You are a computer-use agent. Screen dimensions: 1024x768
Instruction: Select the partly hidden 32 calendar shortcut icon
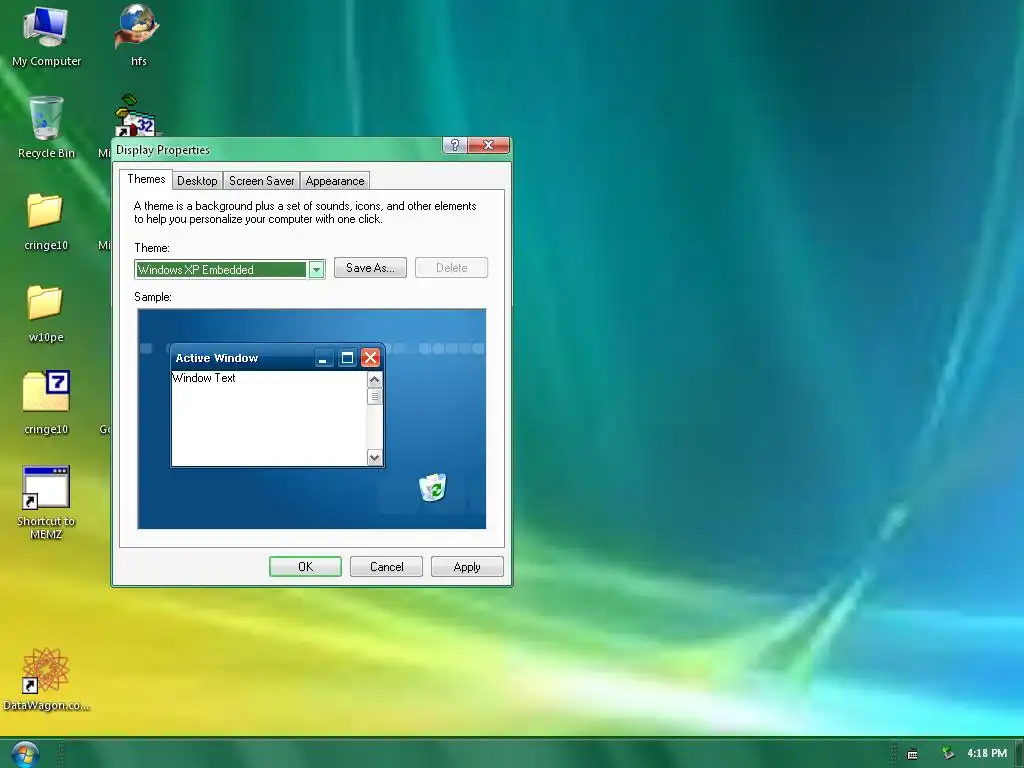click(x=138, y=116)
